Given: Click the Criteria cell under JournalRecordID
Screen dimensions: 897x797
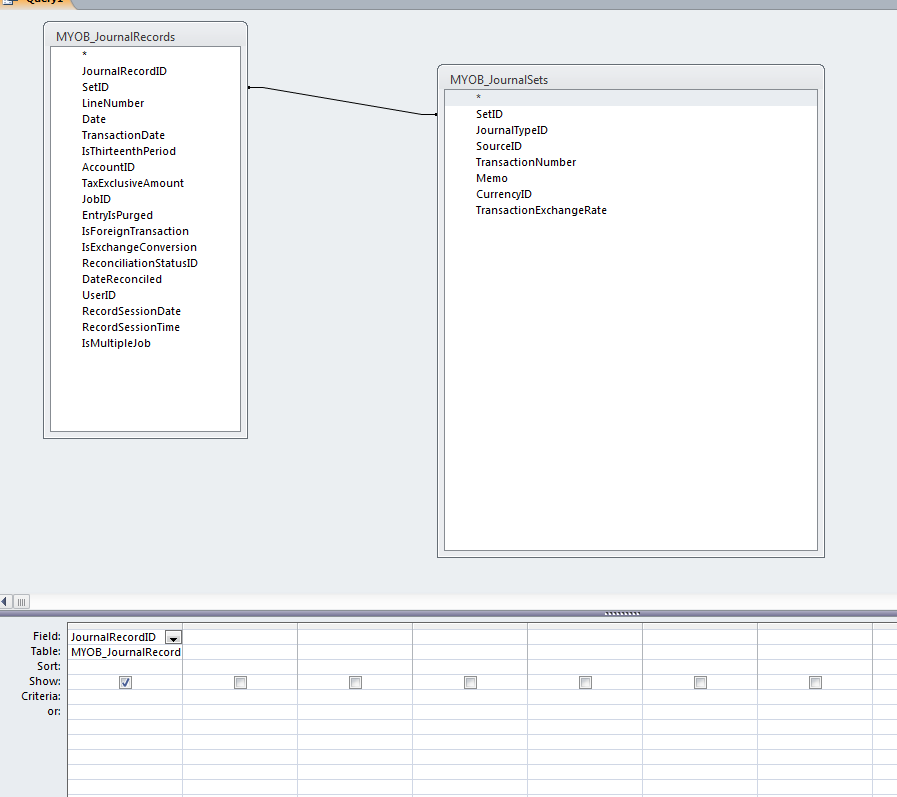Looking at the screenshot, I should click(x=125, y=697).
